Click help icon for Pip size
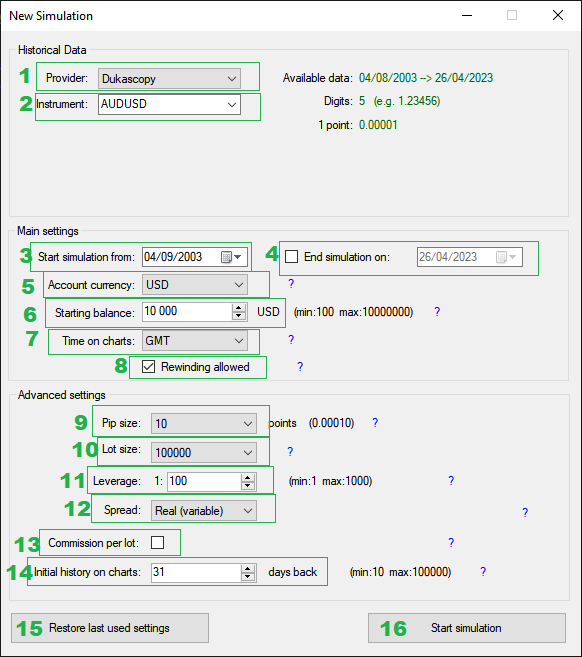The height and width of the screenshot is (657, 582). (x=375, y=423)
